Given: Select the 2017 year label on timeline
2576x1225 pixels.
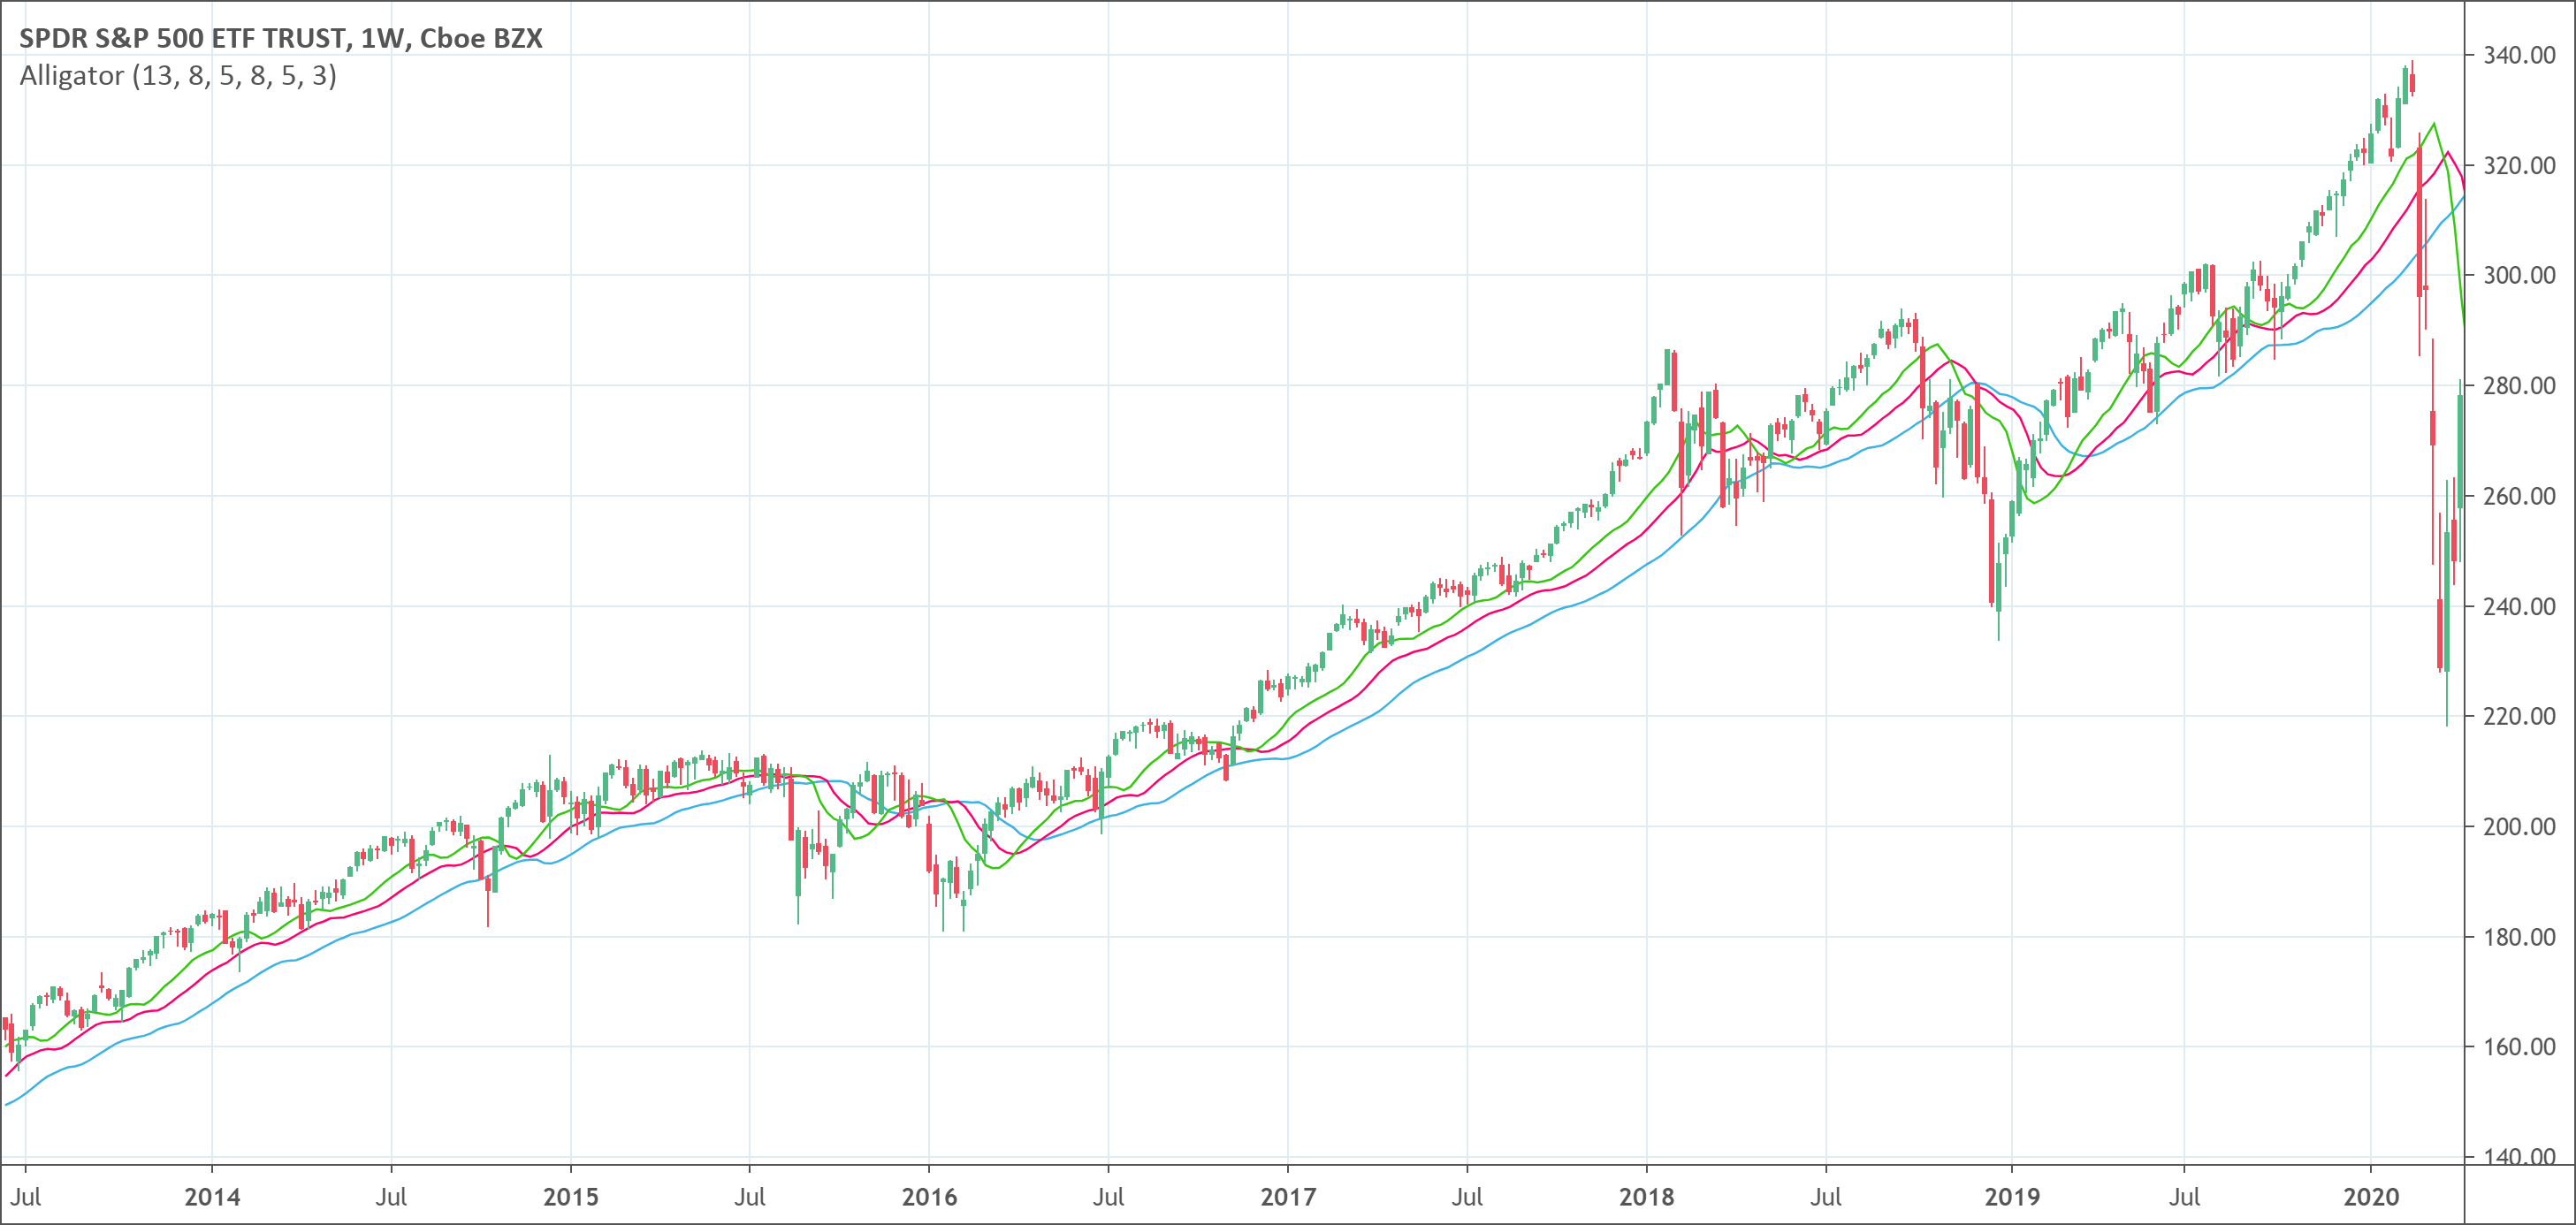Looking at the screenshot, I should (1288, 1197).
